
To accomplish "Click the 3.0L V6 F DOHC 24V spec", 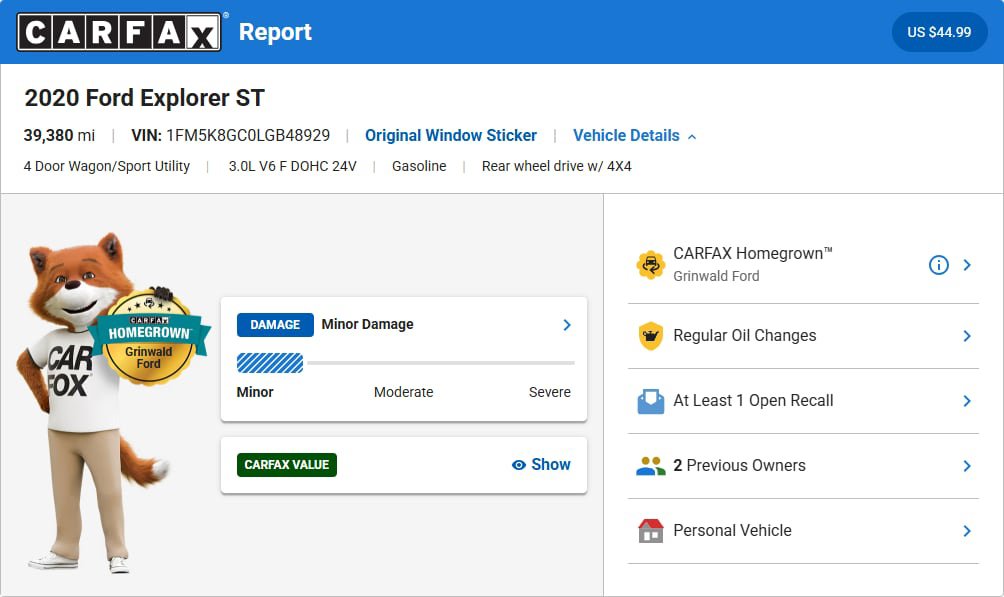I will click(x=293, y=167).
